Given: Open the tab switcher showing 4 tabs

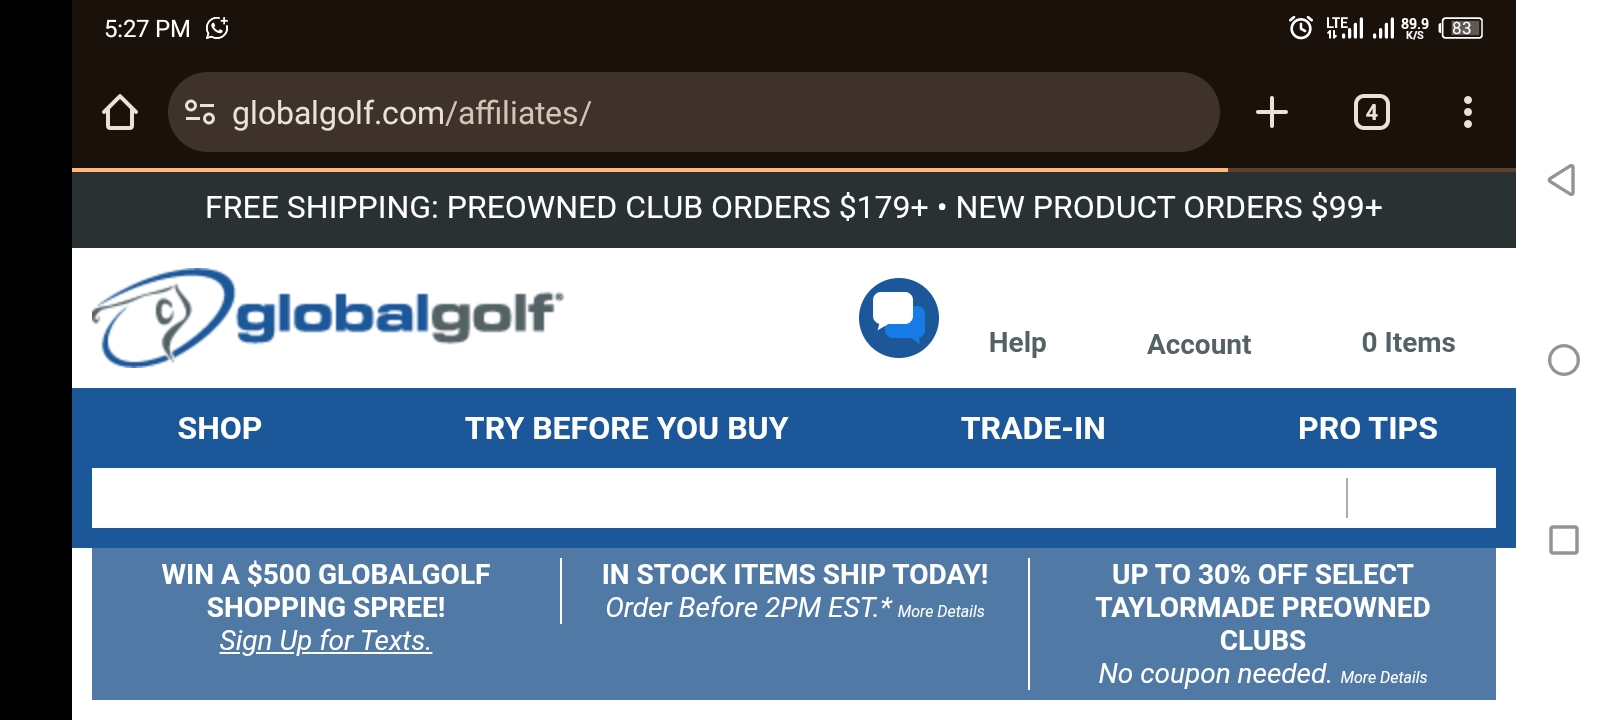Looking at the screenshot, I should (x=1371, y=112).
